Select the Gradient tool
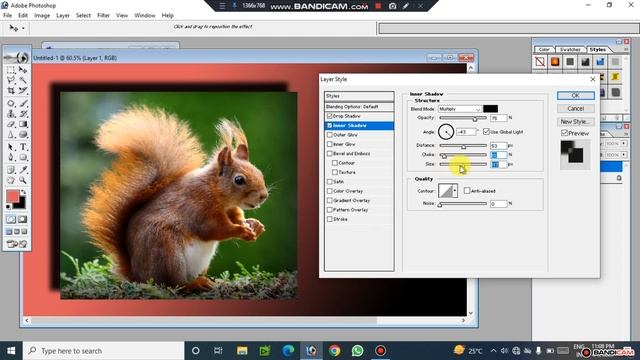Image resolution: width=640 pixels, height=360 pixels. coord(23,124)
